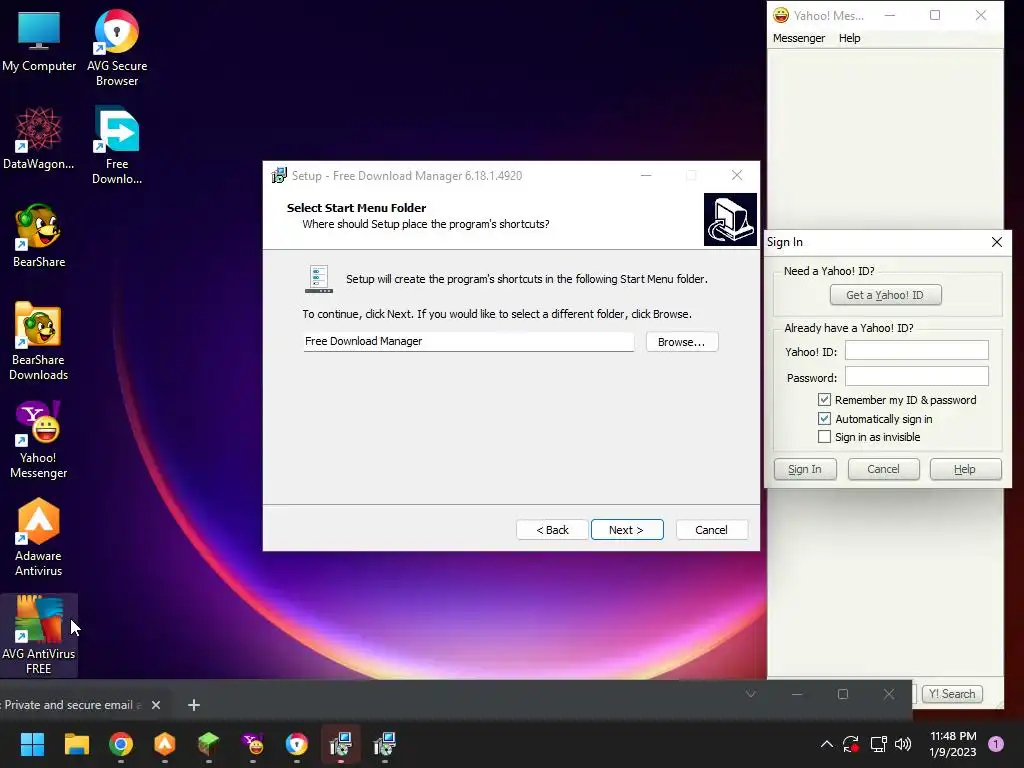Click the Y! Search button
1024x768 pixels.
[x=952, y=694]
